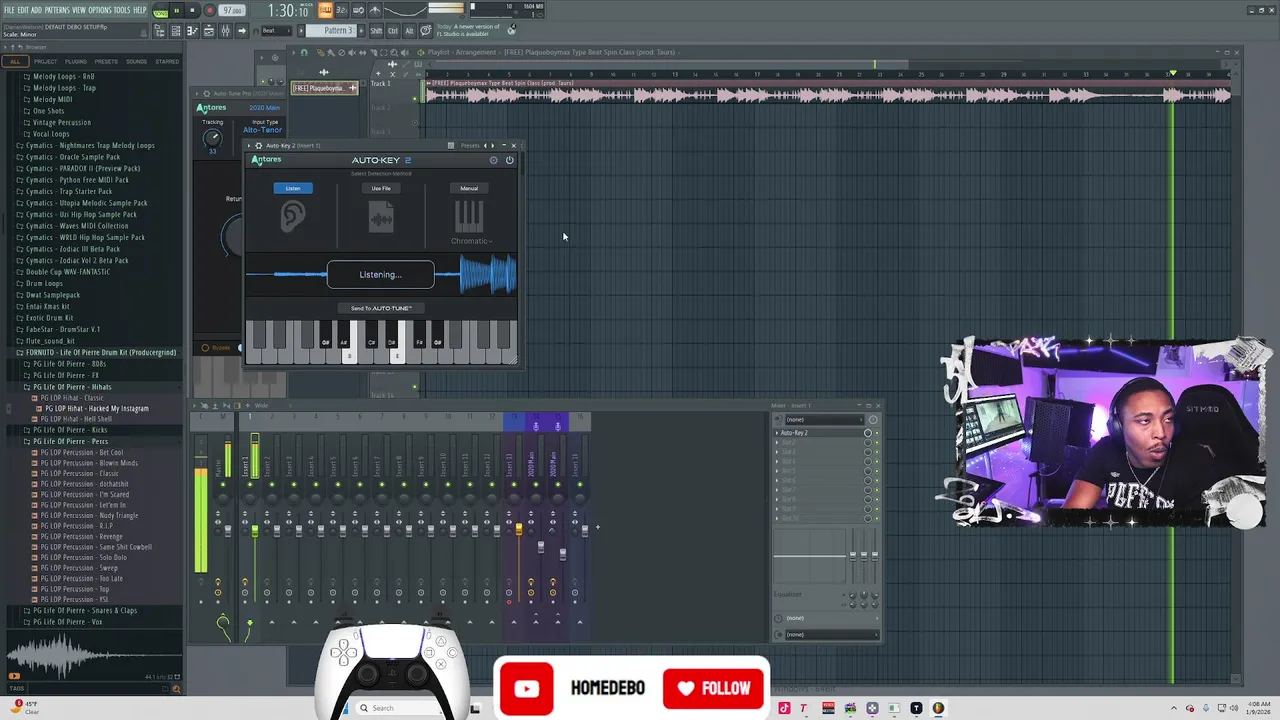Expand PG Life Of Pierre - Snares & Claps

[80, 610]
